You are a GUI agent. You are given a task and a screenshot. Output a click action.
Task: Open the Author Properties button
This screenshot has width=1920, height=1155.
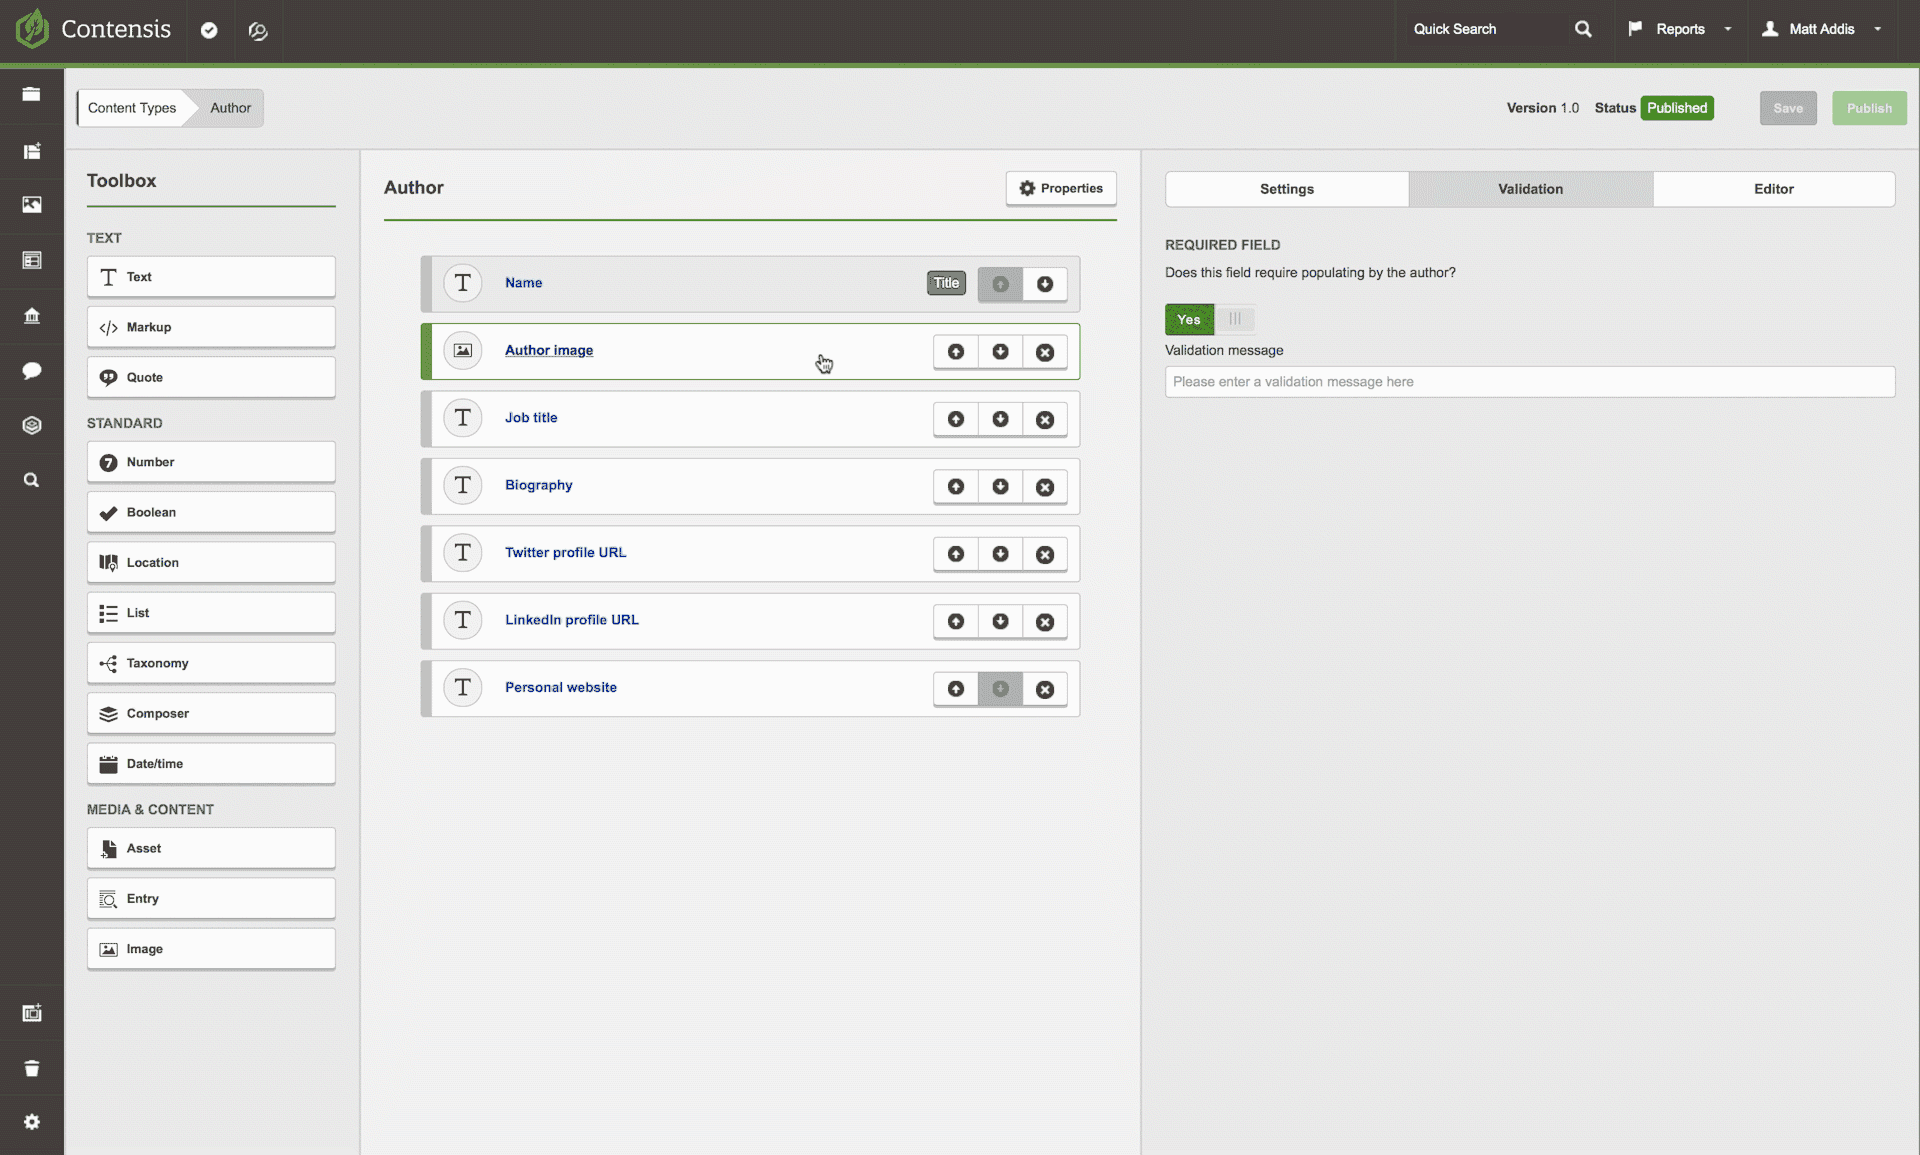(x=1061, y=188)
